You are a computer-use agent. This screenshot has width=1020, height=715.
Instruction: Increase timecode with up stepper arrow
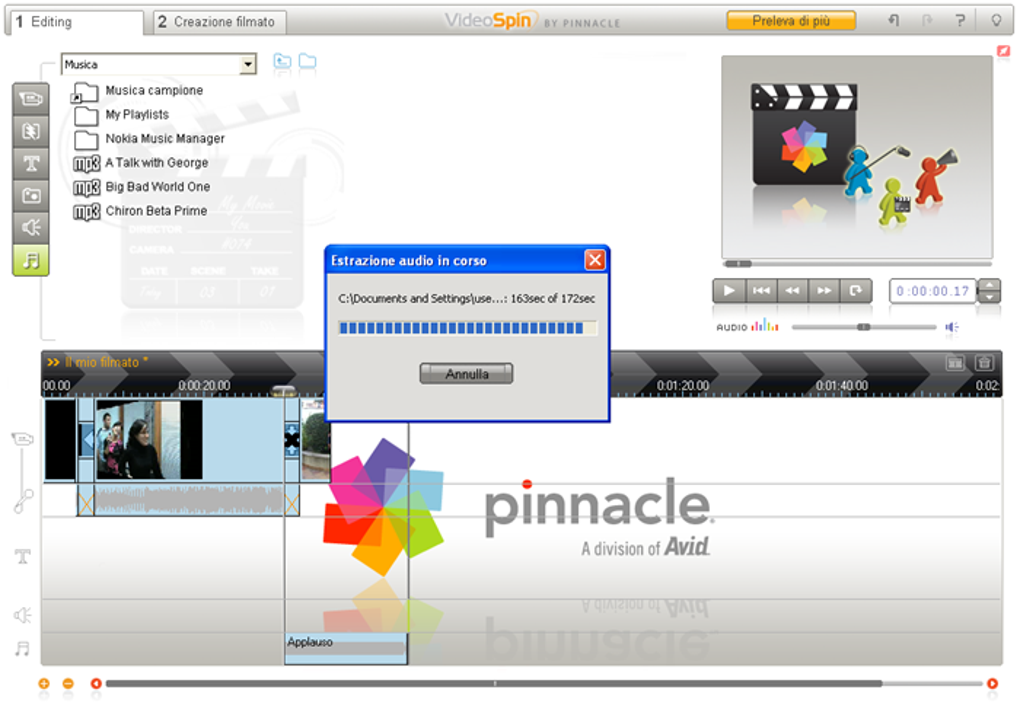point(989,285)
